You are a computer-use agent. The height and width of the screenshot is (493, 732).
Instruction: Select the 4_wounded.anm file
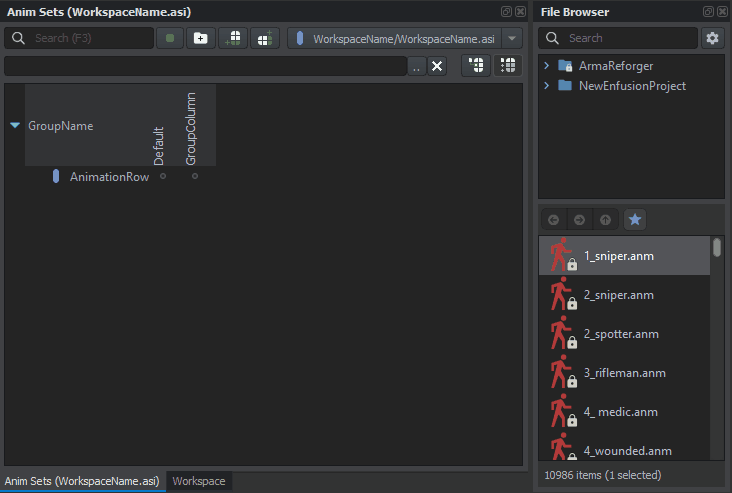(625, 447)
